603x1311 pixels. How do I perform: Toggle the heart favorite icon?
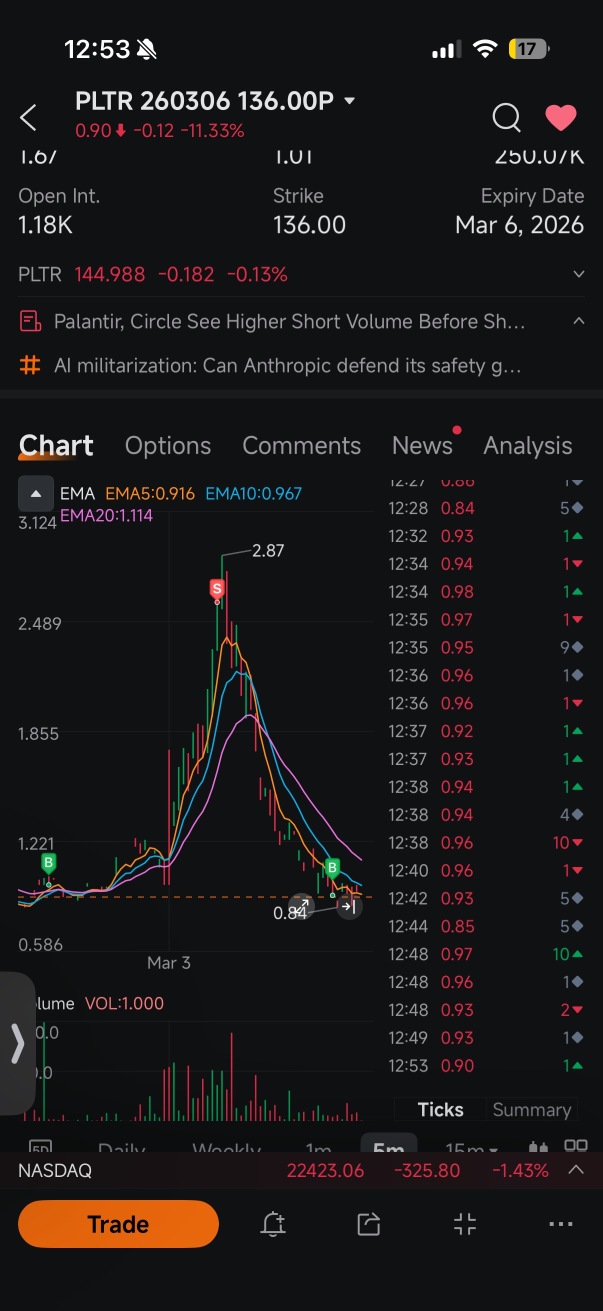click(561, 118)
